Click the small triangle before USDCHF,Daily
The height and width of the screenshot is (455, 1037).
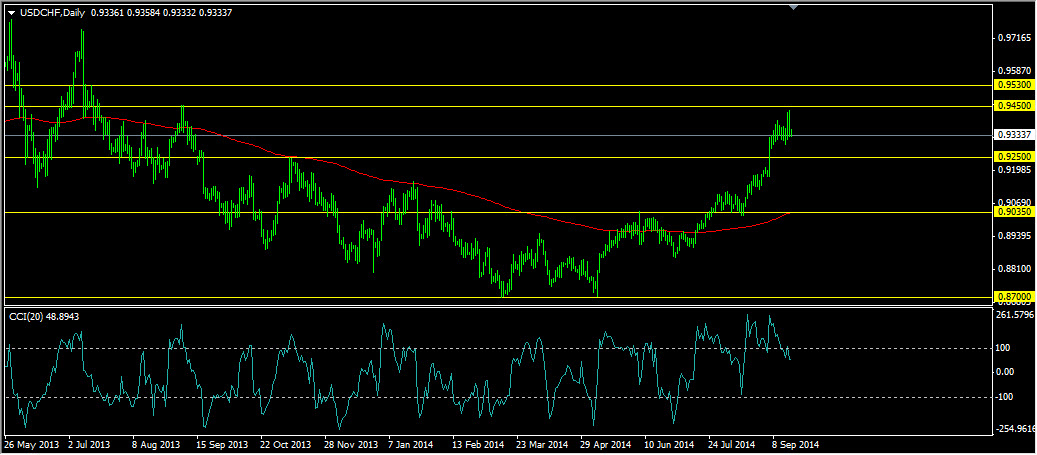point(10,13)
